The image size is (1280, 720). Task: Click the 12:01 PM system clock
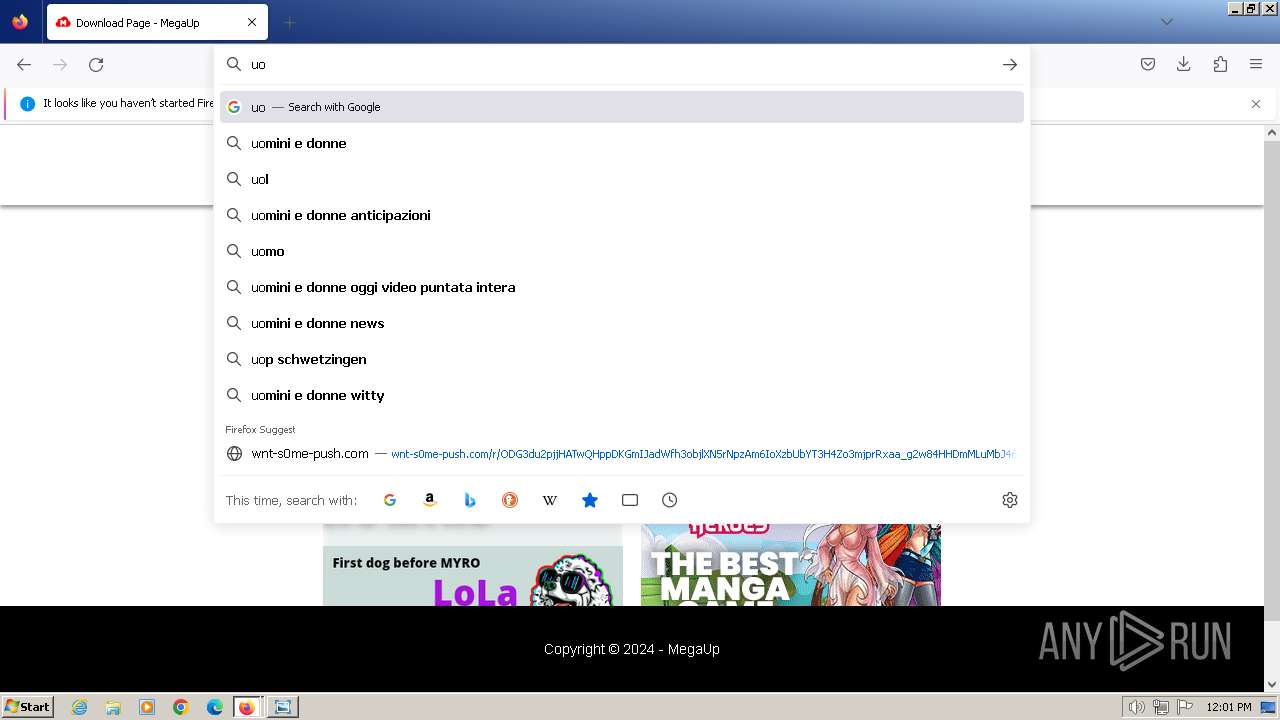coord(1229,707)
